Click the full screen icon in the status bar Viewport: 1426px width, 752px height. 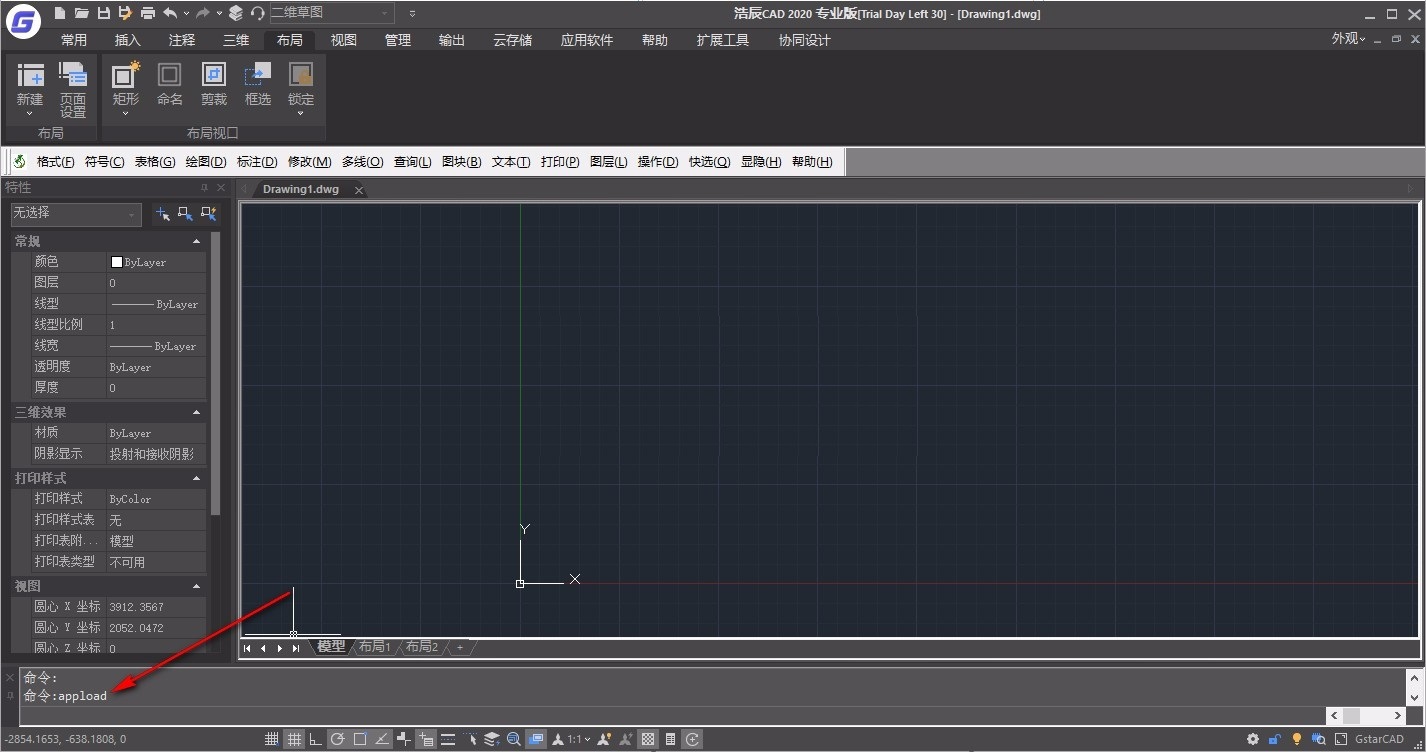pos(1341,740)
